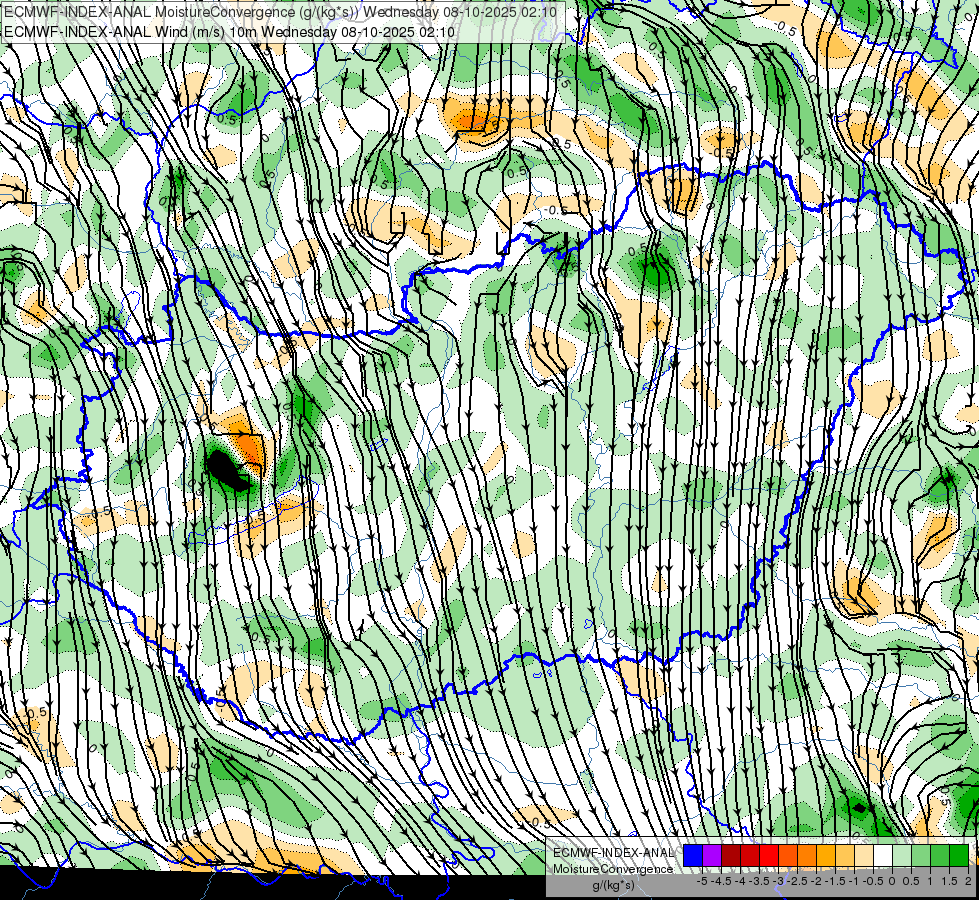Screen dimensions: 979x900
Task: Select the Wind 10m title line
Action: (x=230, y=32)
